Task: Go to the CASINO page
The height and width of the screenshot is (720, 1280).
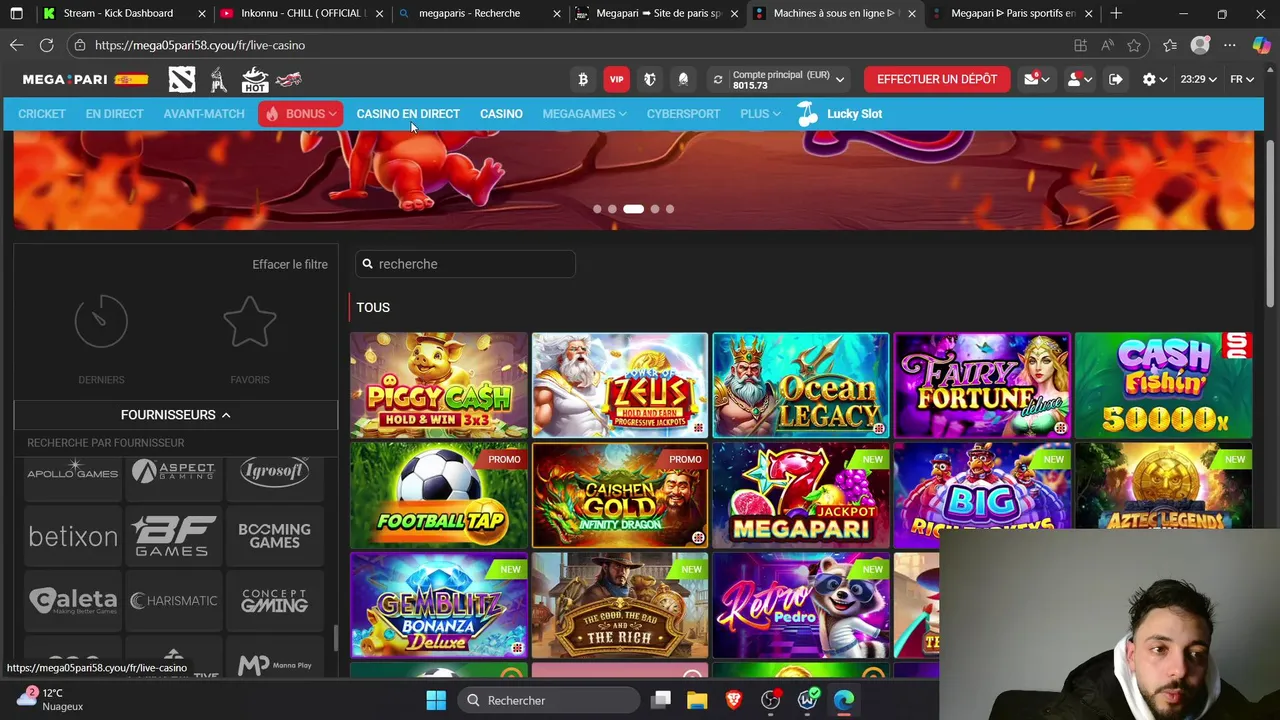Action: (x=501, y=114)
